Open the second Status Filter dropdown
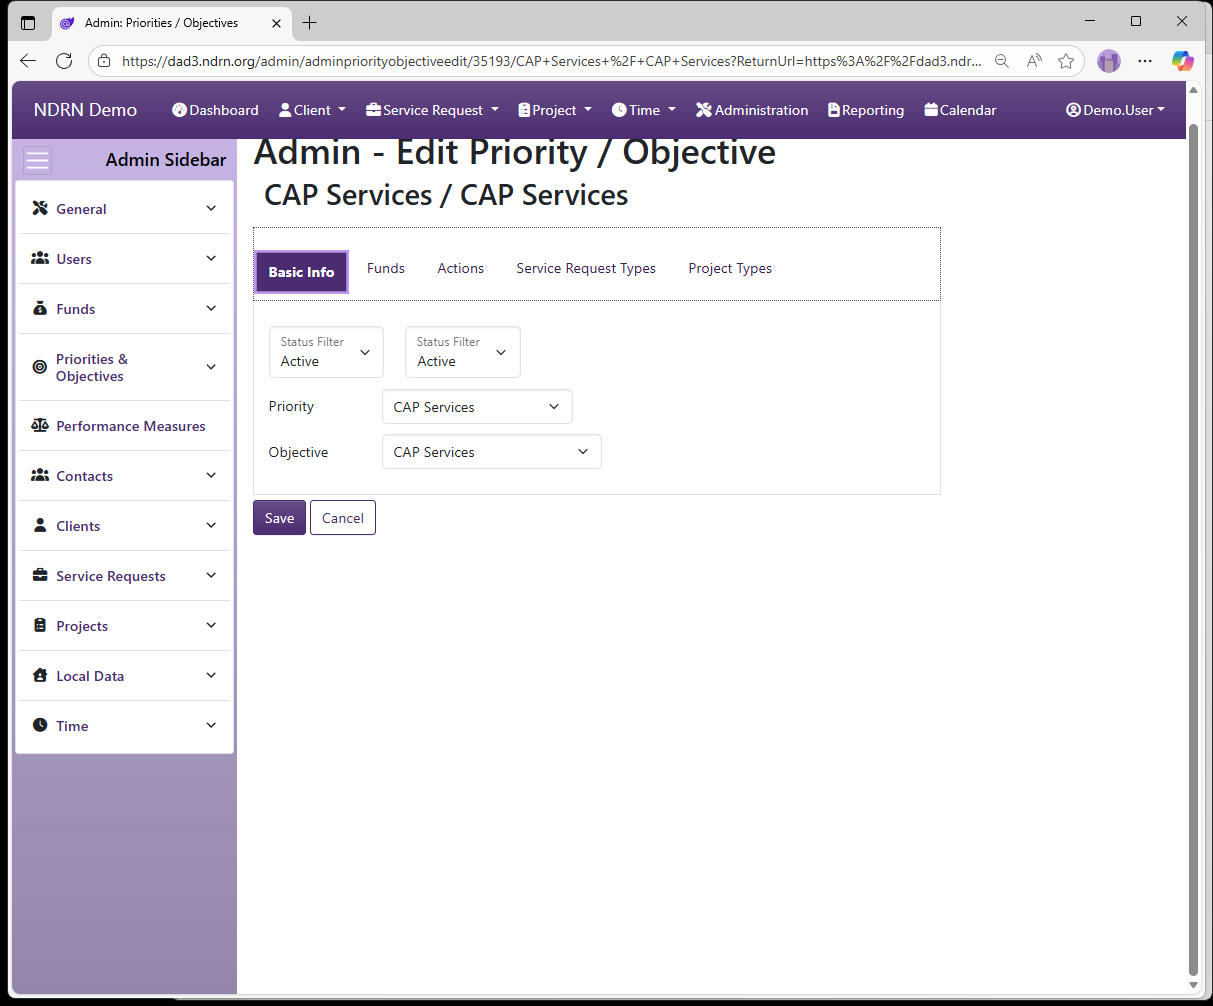This screenshot has height=1006, width=1213. point(462,352)
